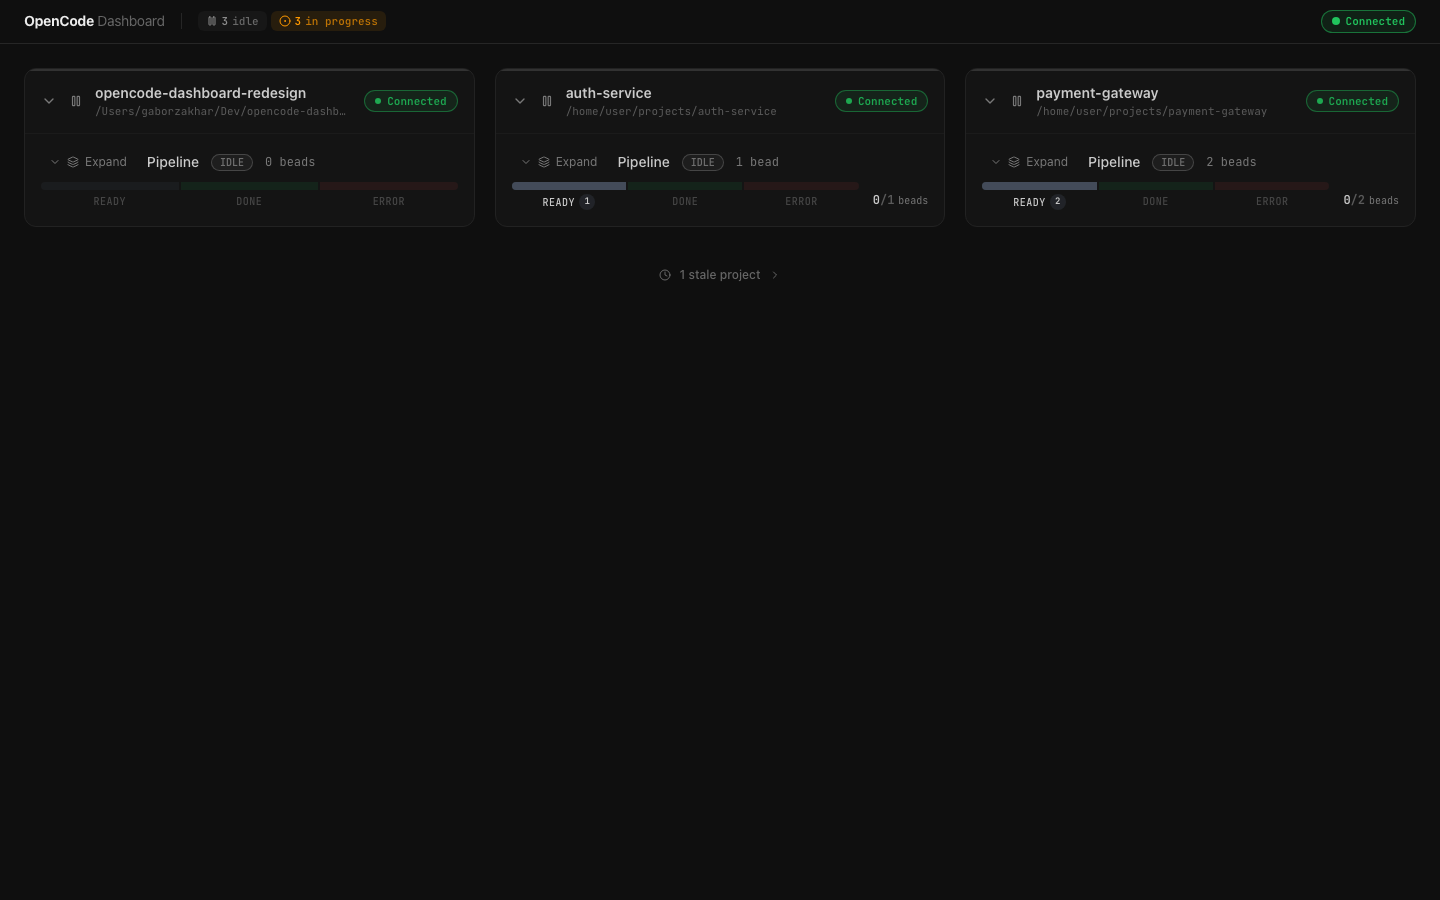Click the pause icon beside opencode-dashboard-redesign
Screen dimensions: 1440x900
(x=76, y=101)
